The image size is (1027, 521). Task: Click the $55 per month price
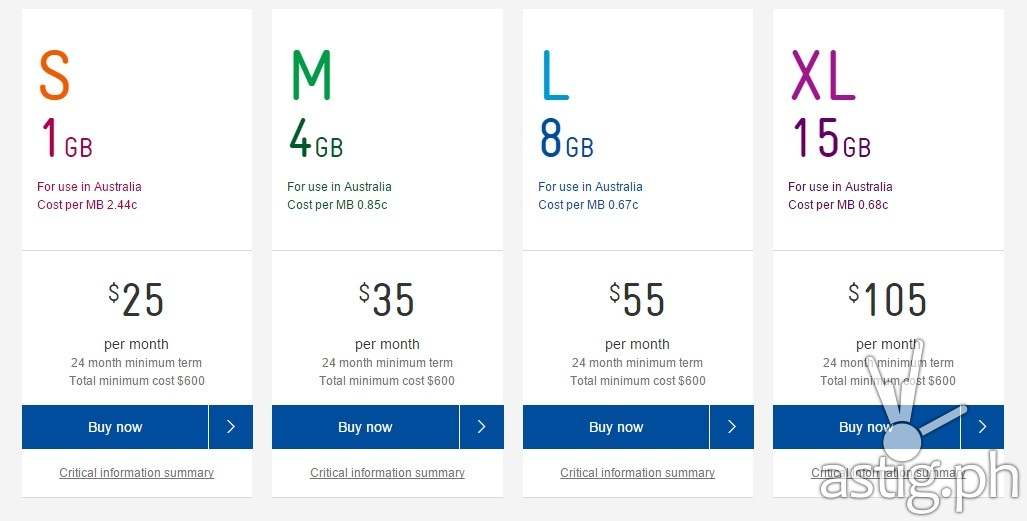[x=637, y=299]
